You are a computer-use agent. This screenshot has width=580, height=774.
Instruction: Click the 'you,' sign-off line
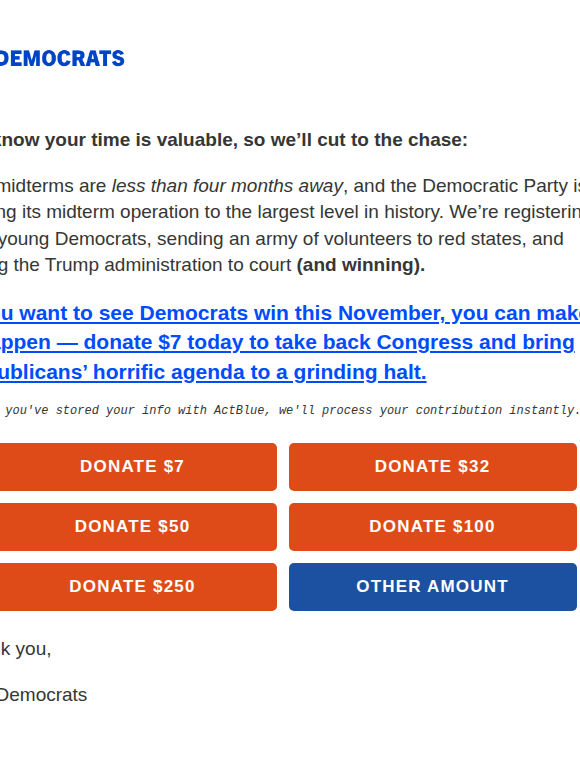26,649
